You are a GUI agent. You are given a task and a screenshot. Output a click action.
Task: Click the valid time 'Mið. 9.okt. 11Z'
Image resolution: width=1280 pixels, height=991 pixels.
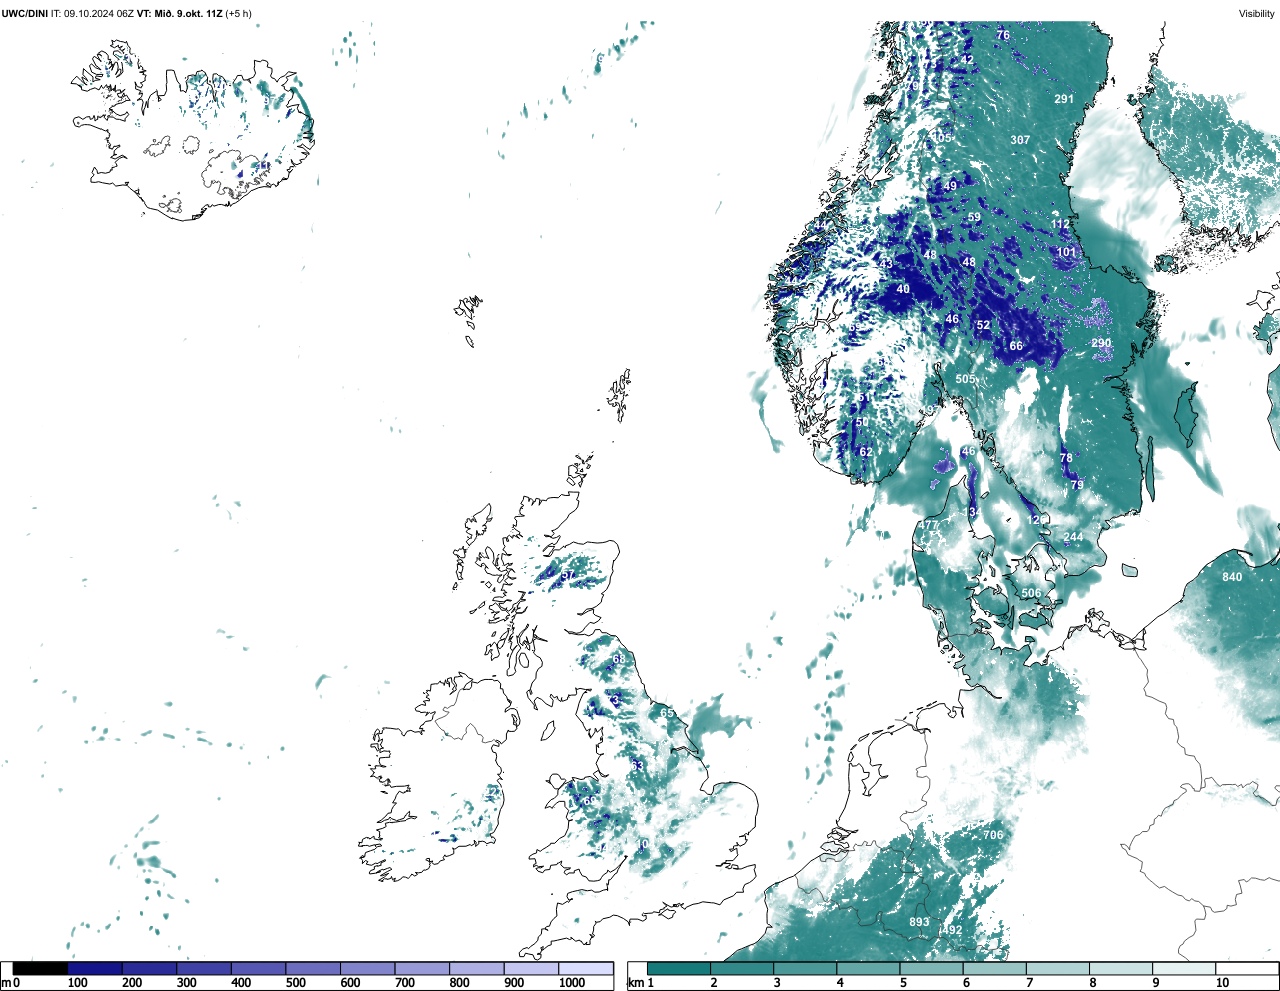coord(188,14)
